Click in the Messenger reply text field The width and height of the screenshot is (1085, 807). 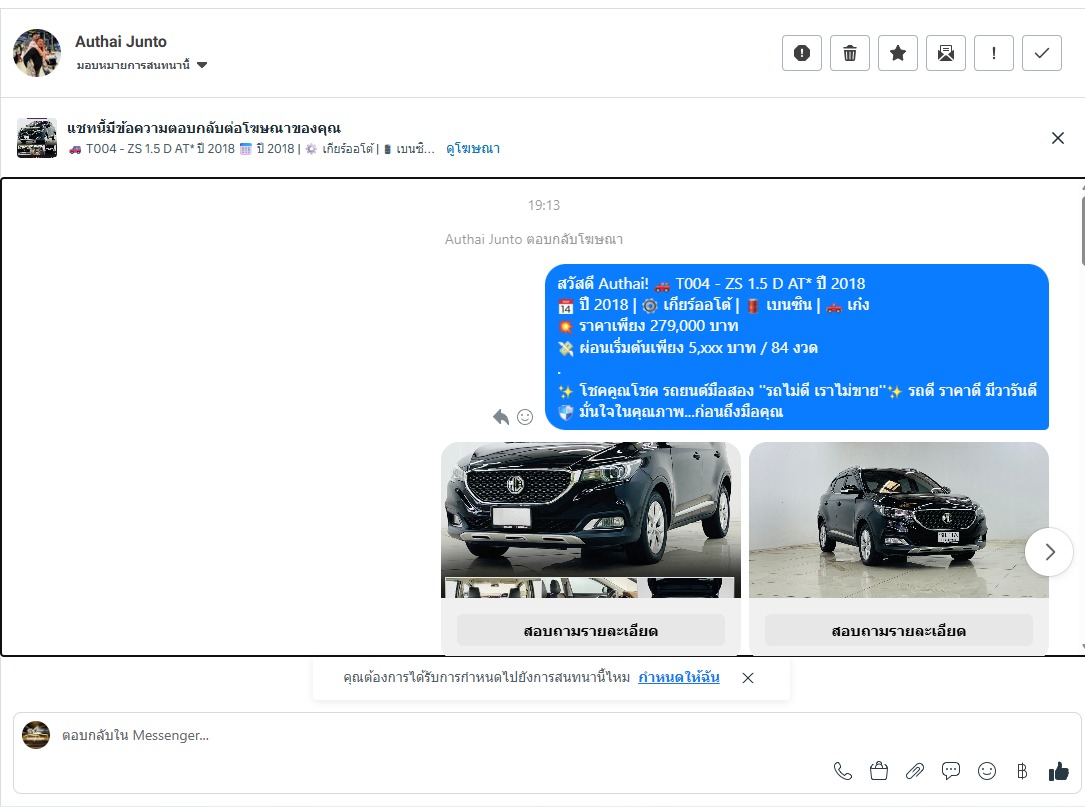coord(400,735)
